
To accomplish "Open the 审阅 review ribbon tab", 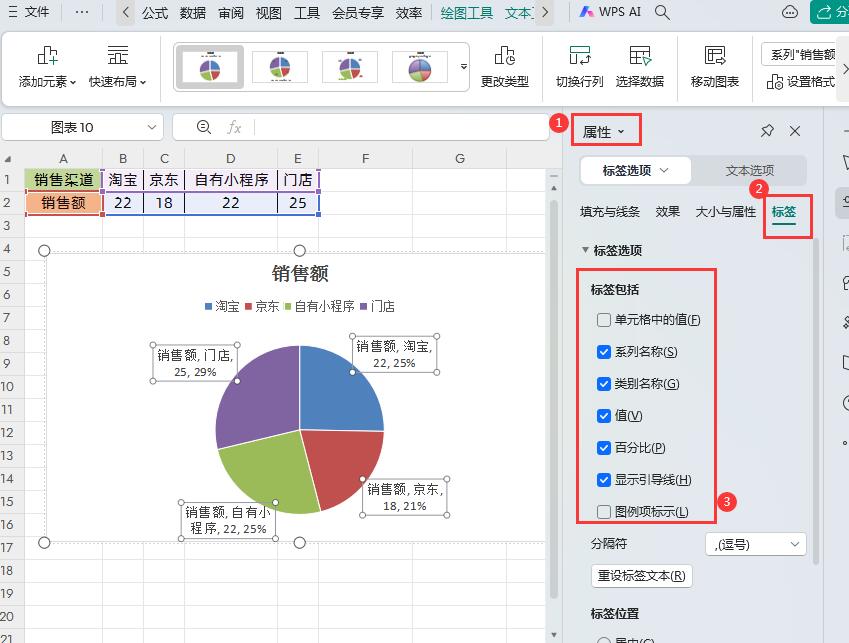I will (231, 12).
